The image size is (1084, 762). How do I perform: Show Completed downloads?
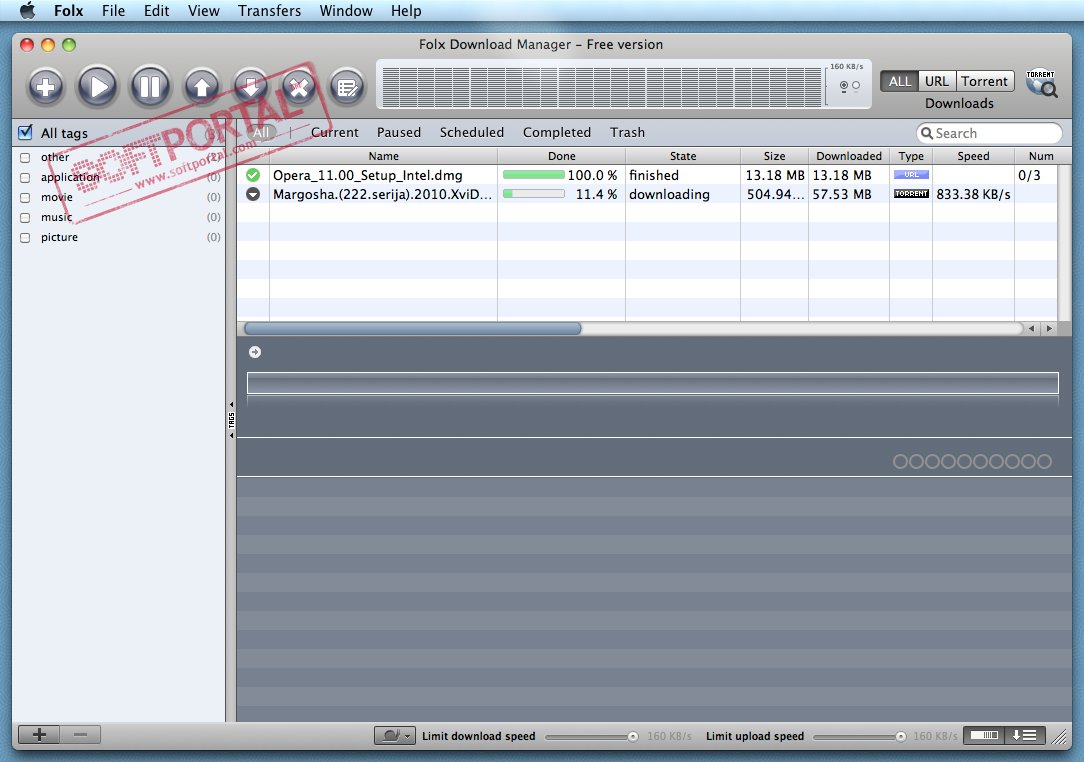[557, 133]
